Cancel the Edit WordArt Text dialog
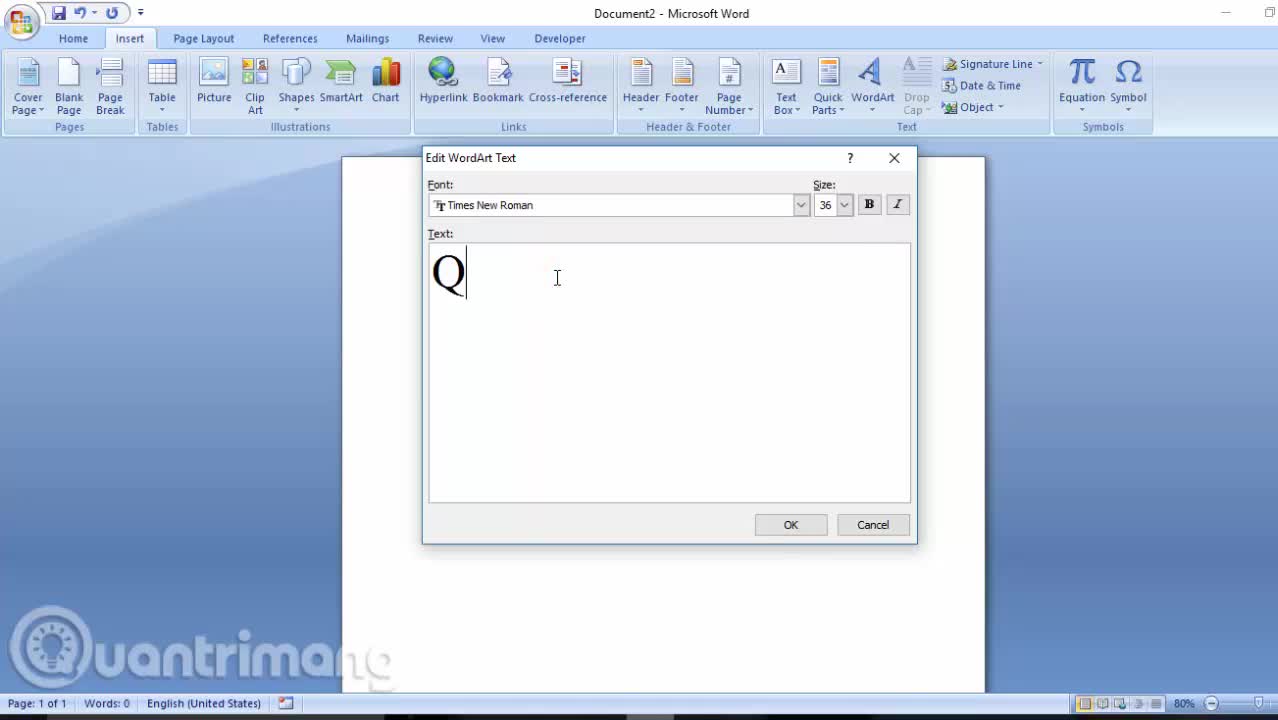This screenshot has height=720, width=1278. 873,525
